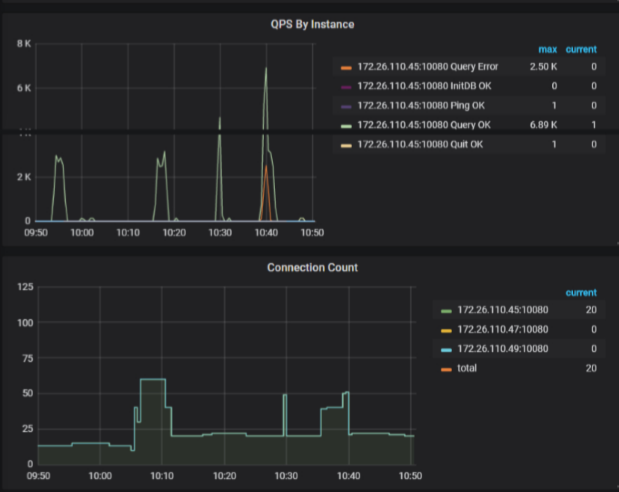The width and height of the screenshot is (619, 492).
Task: Toggle the total connection series label
Action: tap(467, 368)
